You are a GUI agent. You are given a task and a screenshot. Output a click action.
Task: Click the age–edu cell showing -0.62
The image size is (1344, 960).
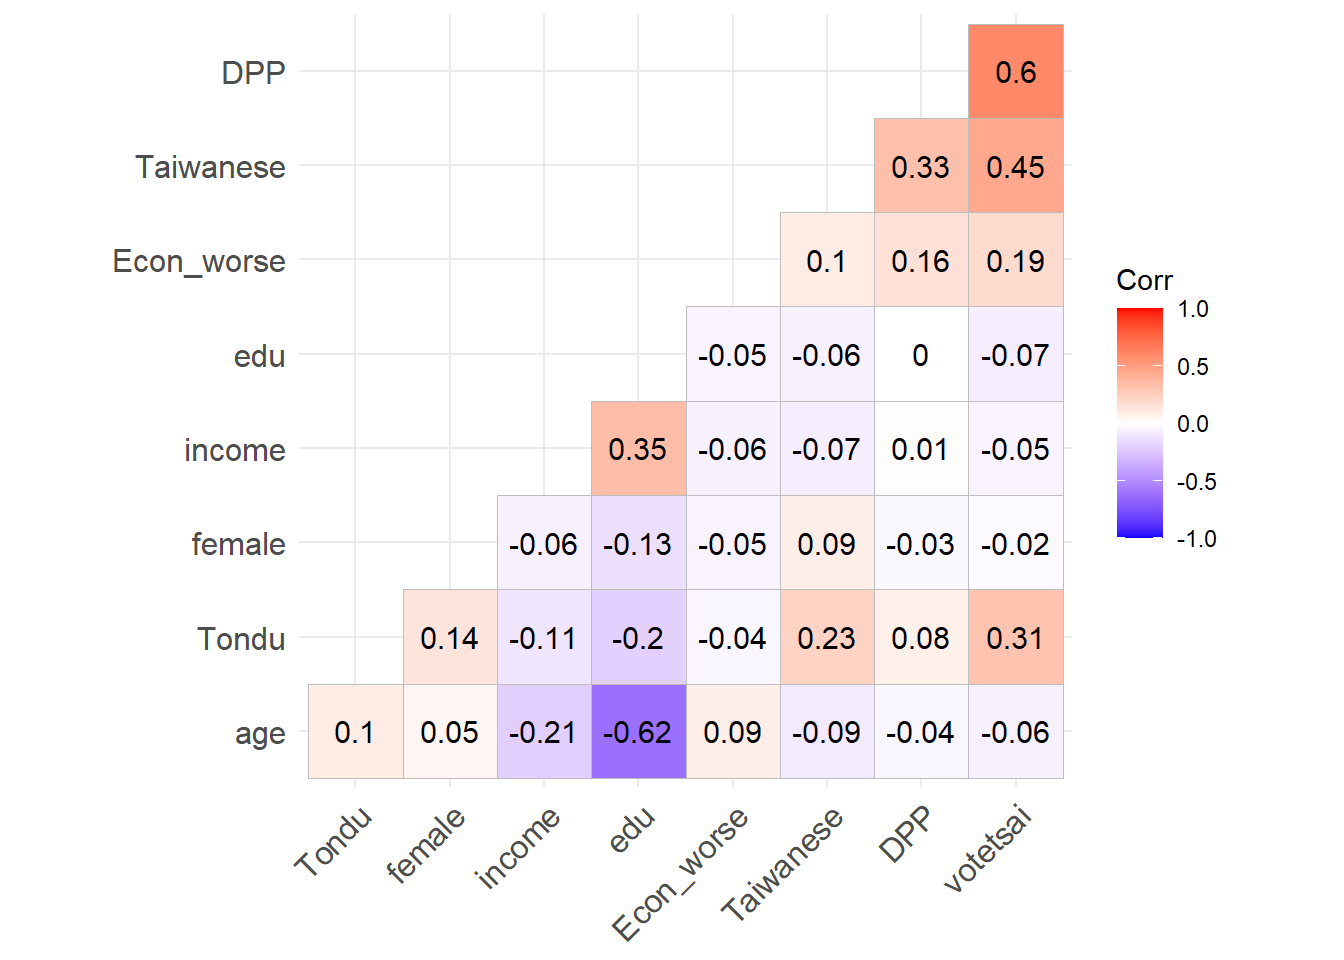coord(638,732)
